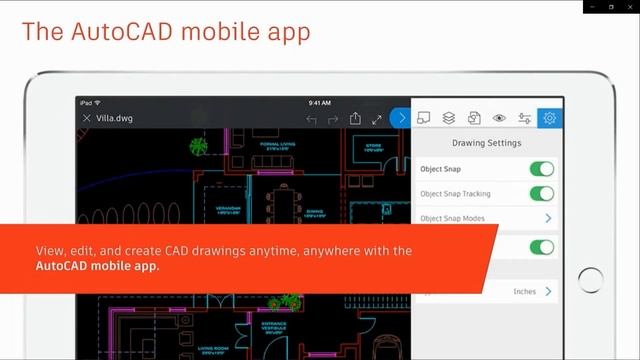This screenshot has height=360, width=640.
Task: Click the Object Snap label
Action: (440, 169)
